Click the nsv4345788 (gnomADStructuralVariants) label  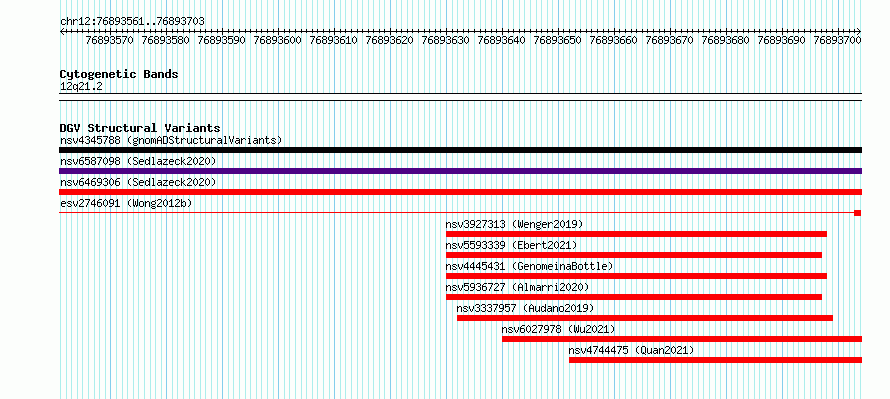click(171, 140)
